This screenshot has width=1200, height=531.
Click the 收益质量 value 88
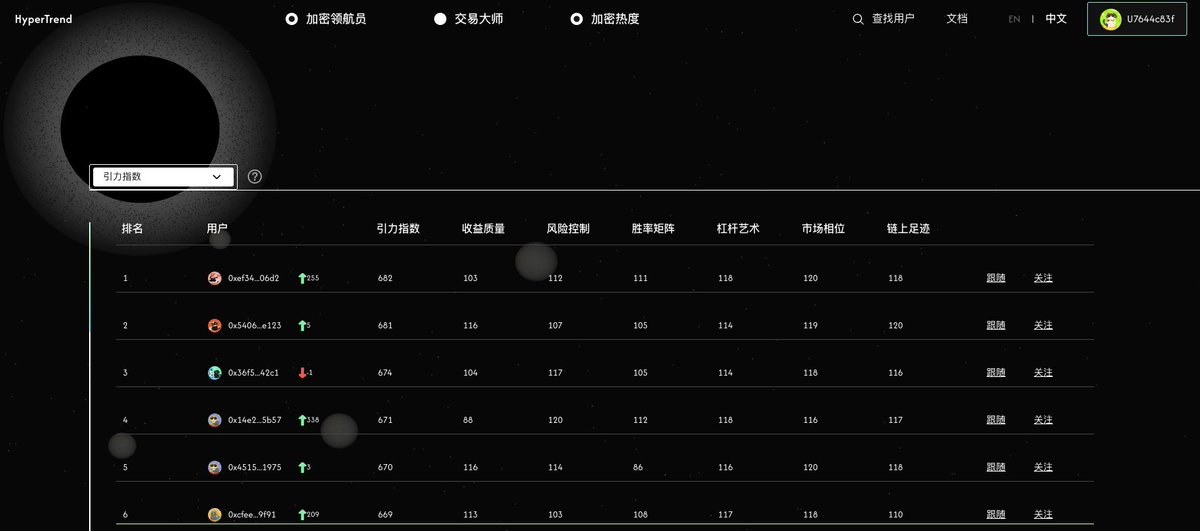click(468, 421)
